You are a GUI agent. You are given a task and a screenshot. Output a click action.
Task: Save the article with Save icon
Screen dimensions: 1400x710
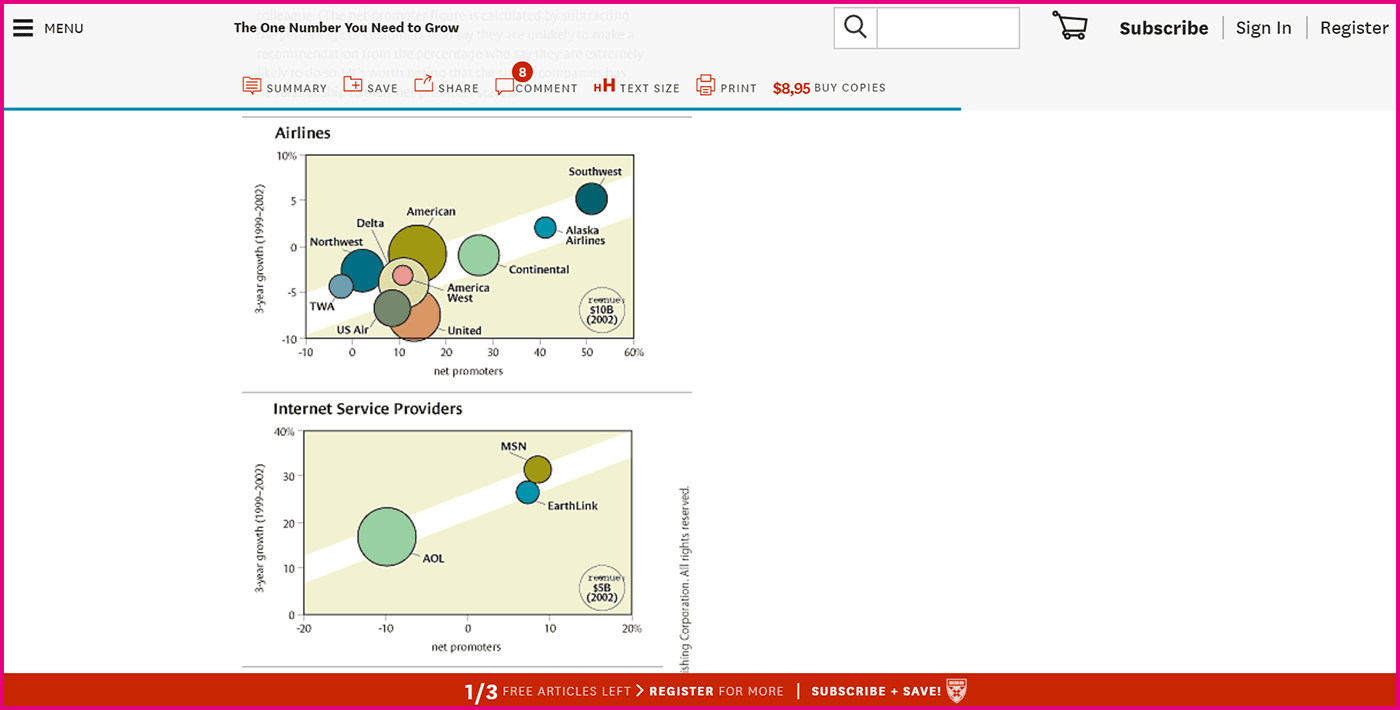(x=353, y=86)
